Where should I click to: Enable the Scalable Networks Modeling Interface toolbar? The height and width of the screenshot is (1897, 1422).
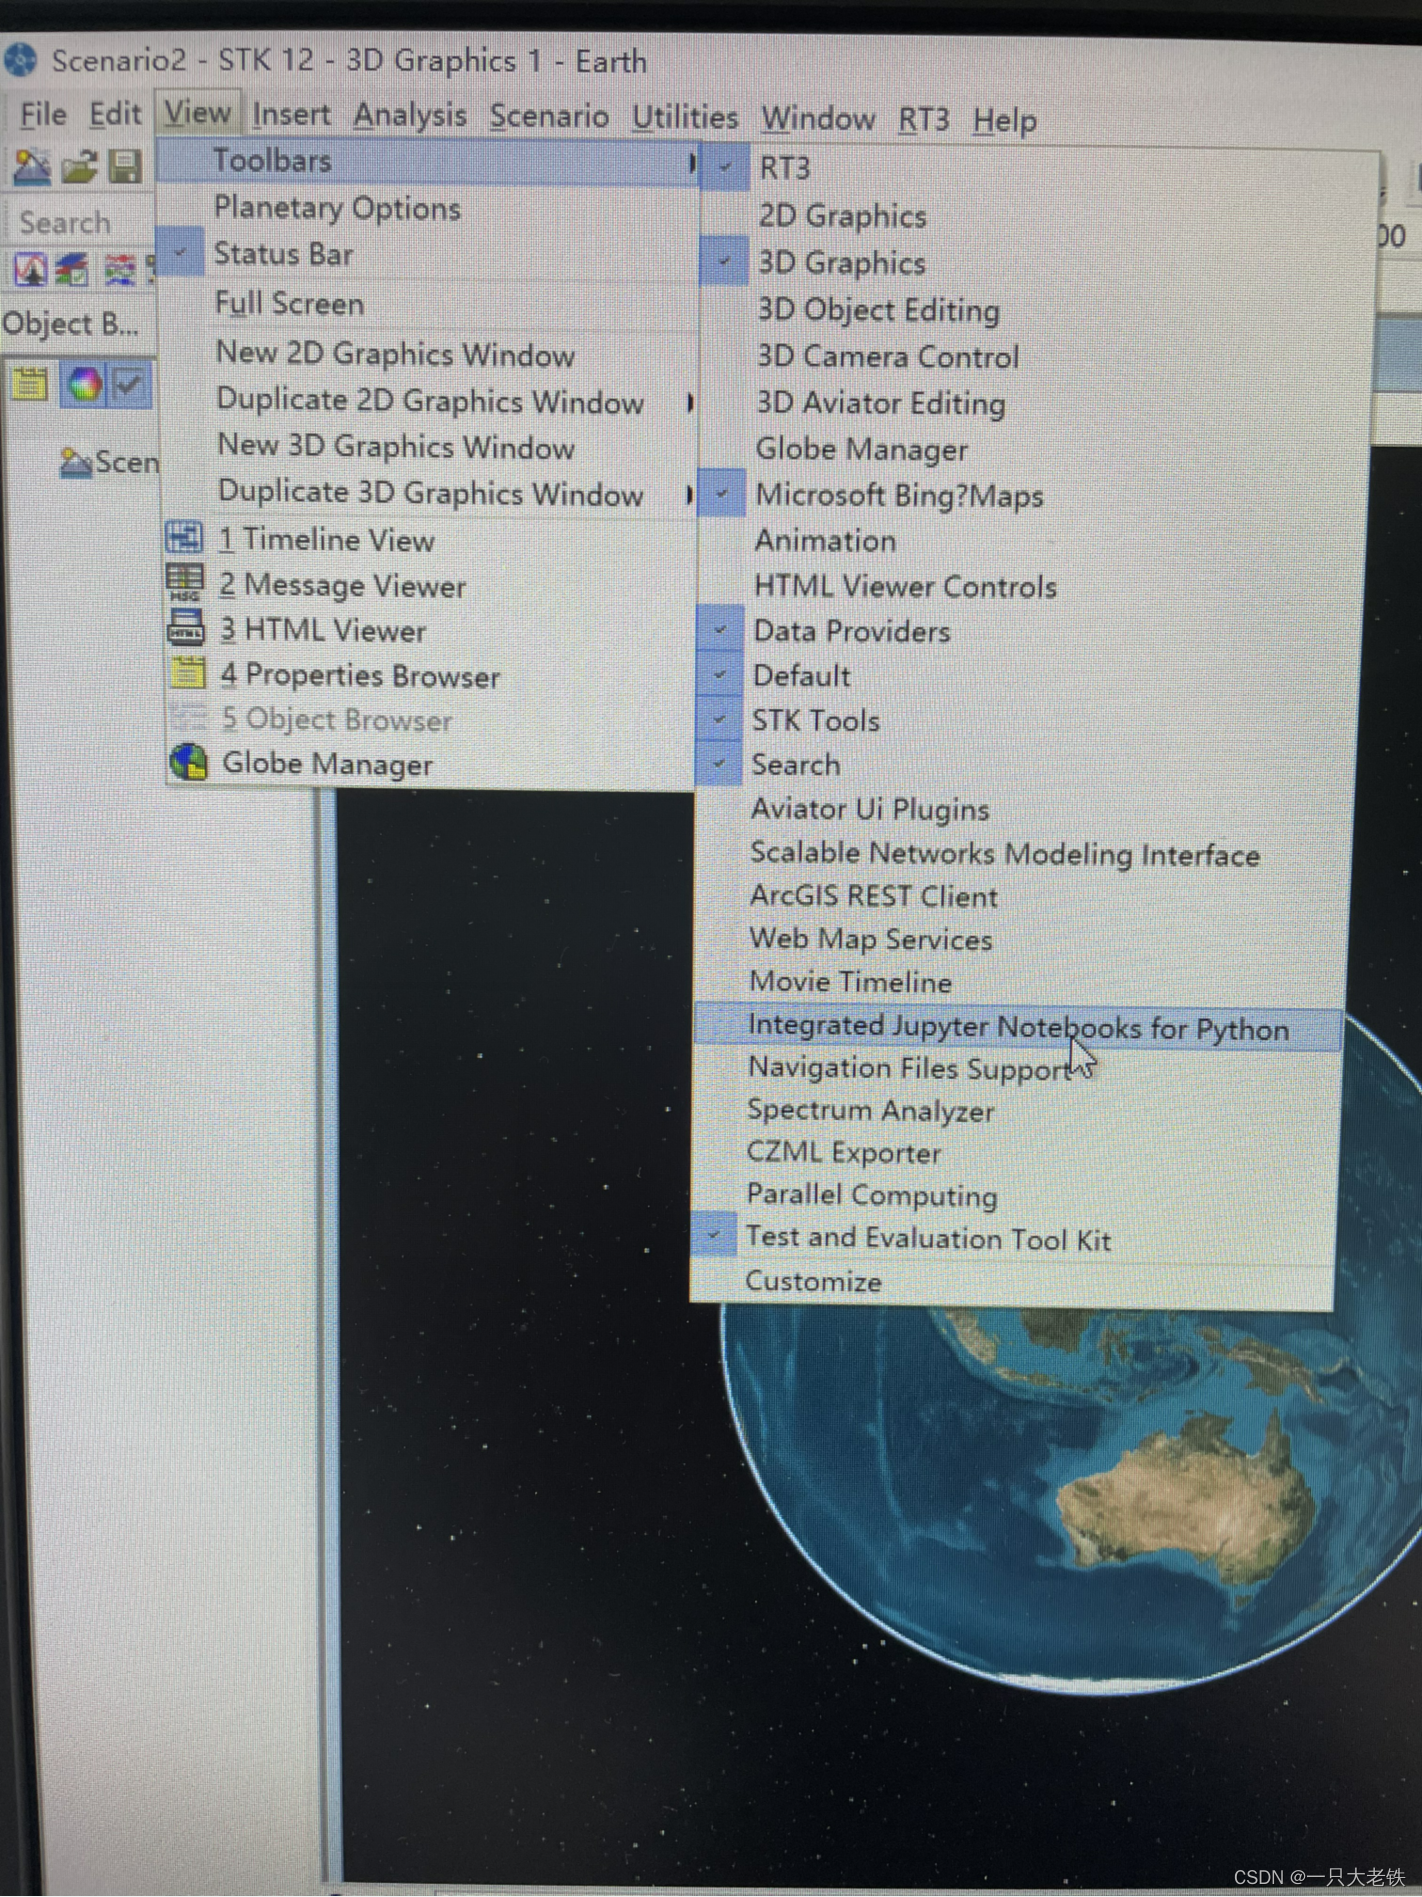click(1025, 853)
